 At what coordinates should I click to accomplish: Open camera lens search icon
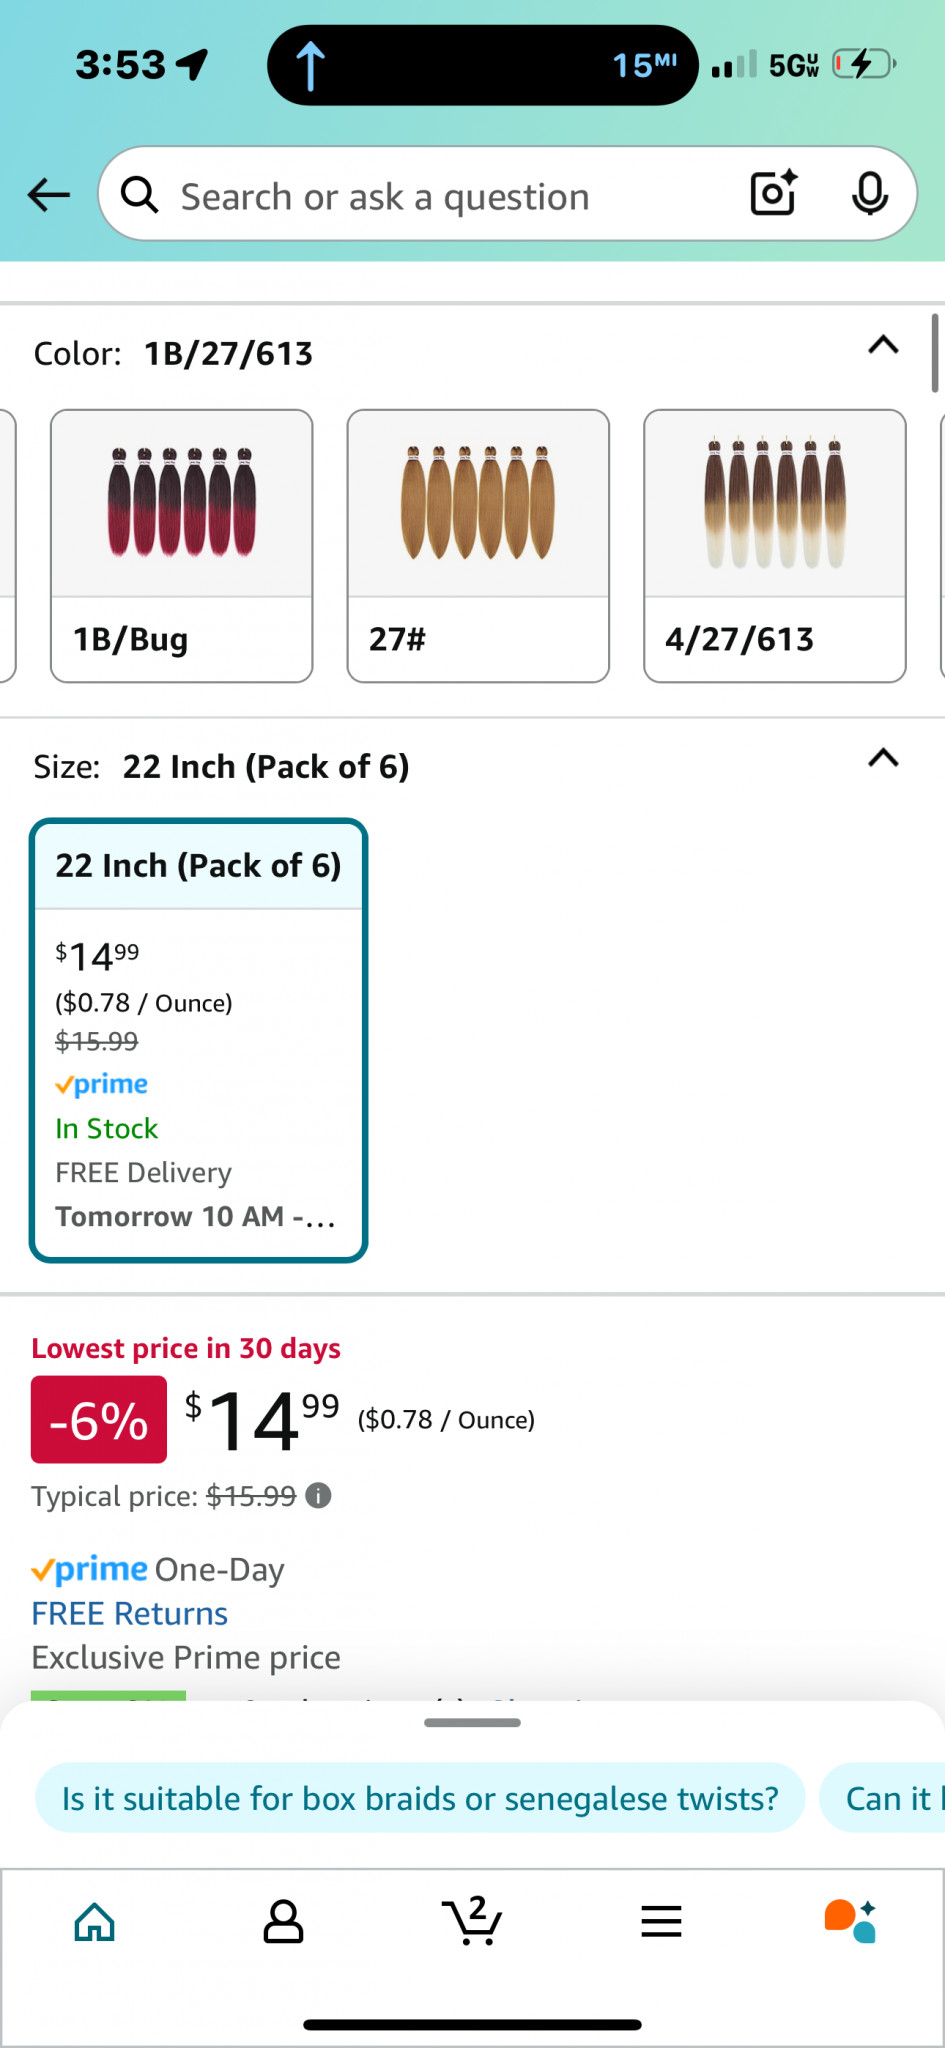pos(773,193)
